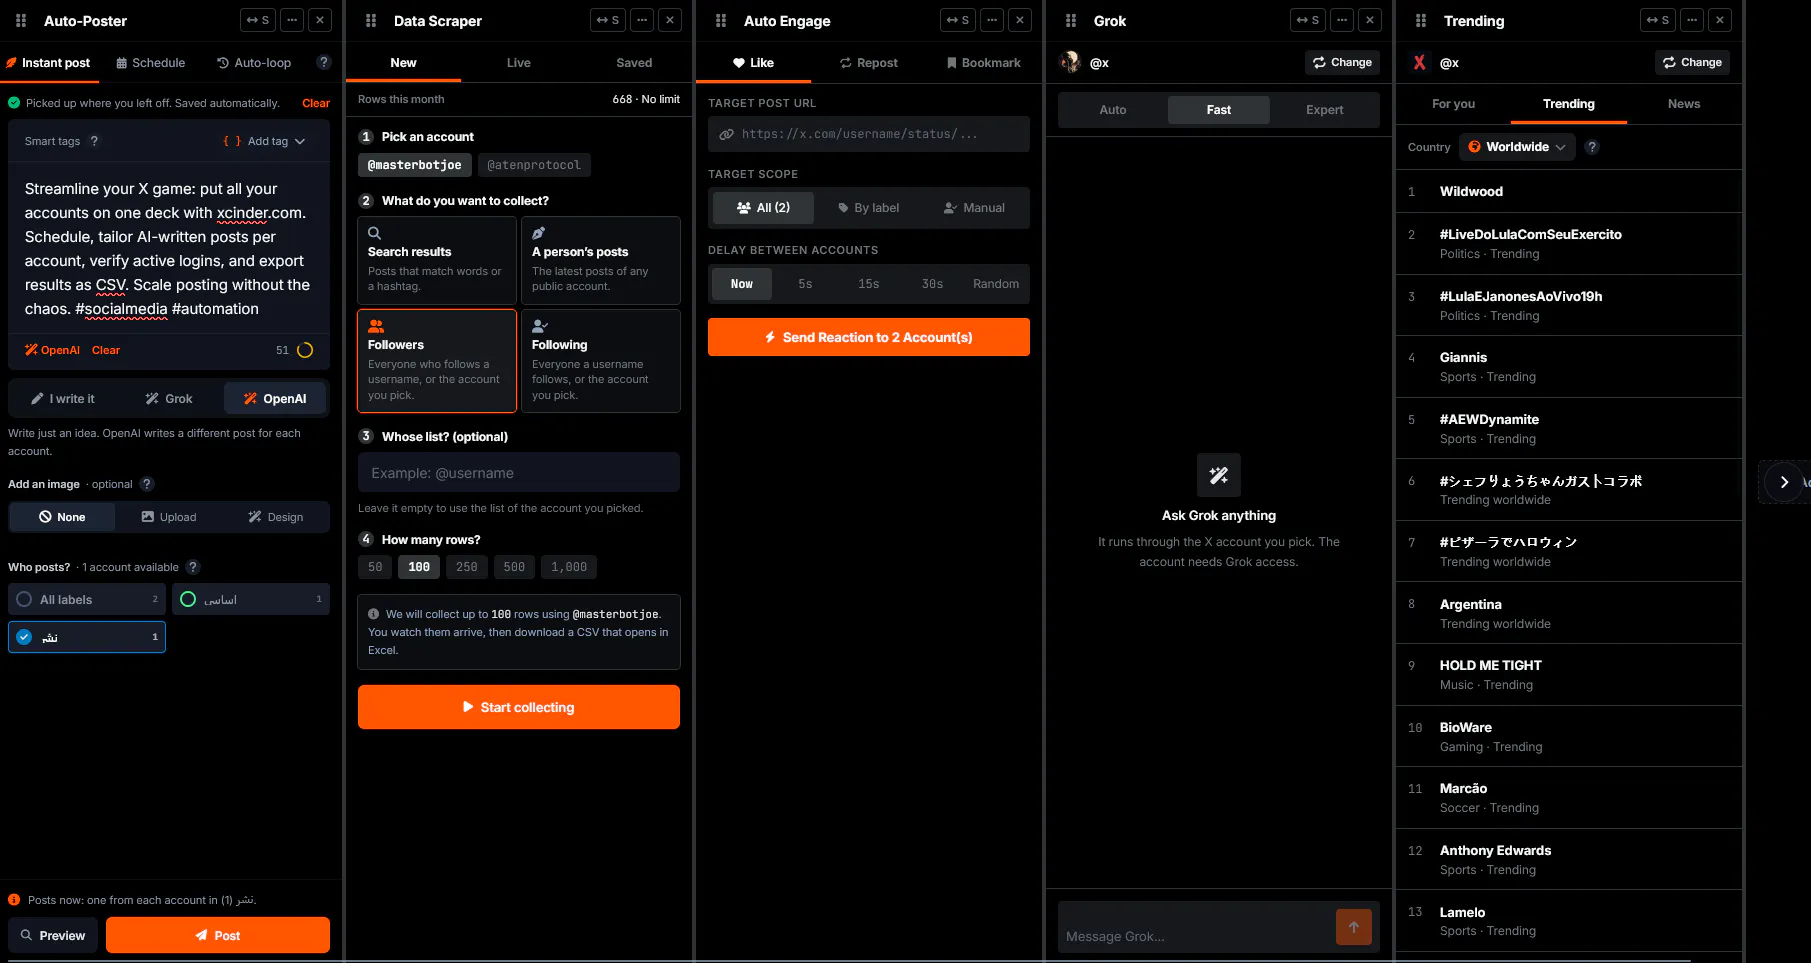The image size is (1811, 963).
Task: Switch to Auto-loop tab
Action: pos(254,62)
